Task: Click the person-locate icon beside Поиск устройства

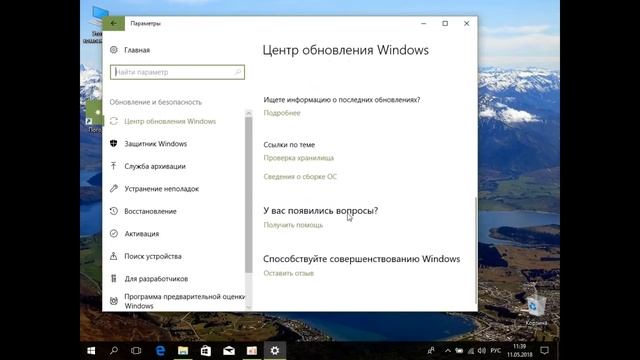Action: [113, 256]
